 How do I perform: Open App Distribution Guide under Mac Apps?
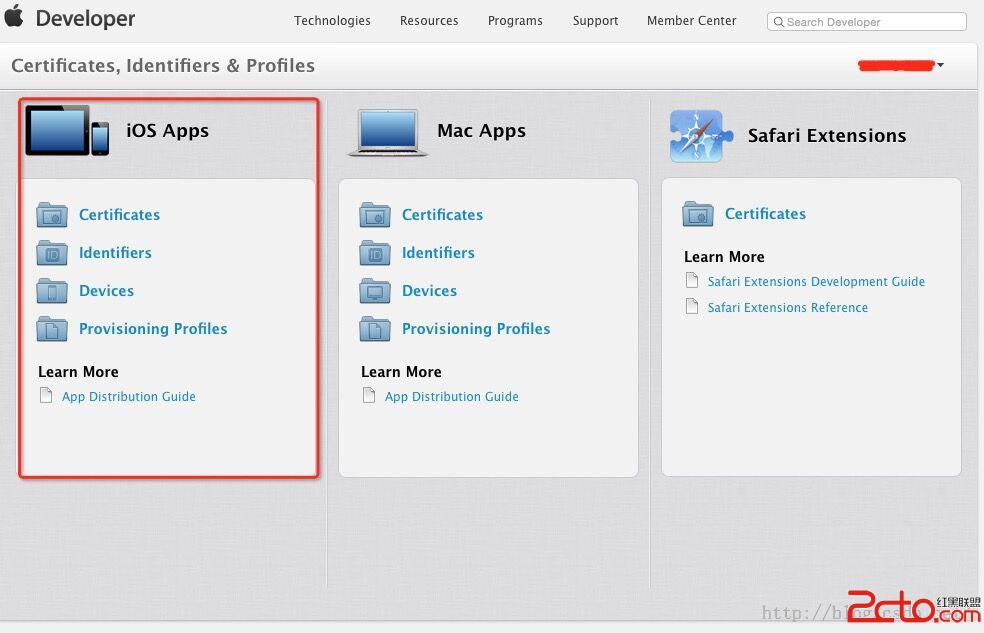pos(452,396)
